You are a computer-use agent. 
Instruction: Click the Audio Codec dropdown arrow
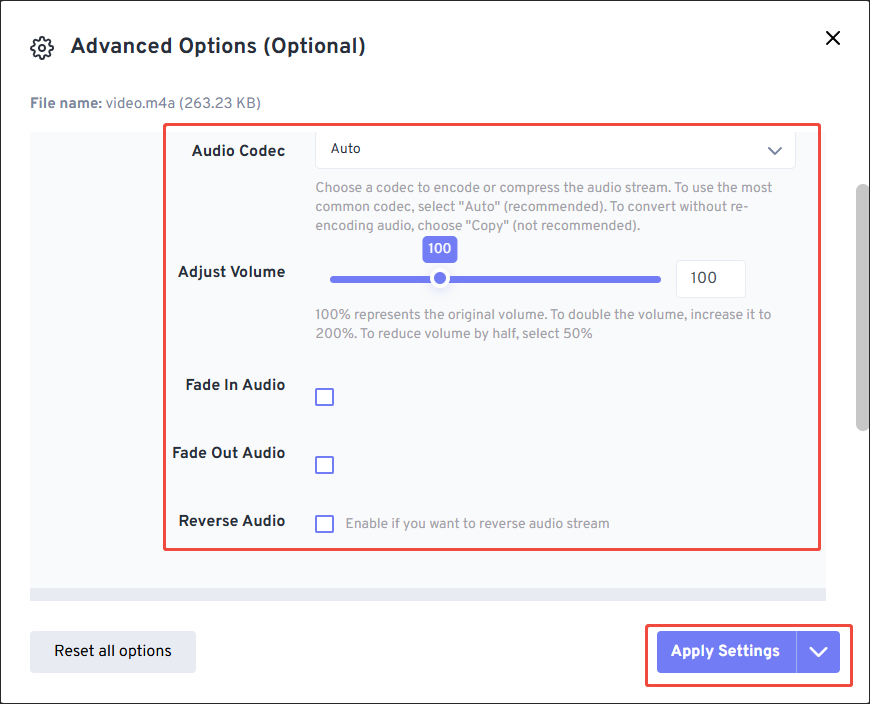pos(774,149)
